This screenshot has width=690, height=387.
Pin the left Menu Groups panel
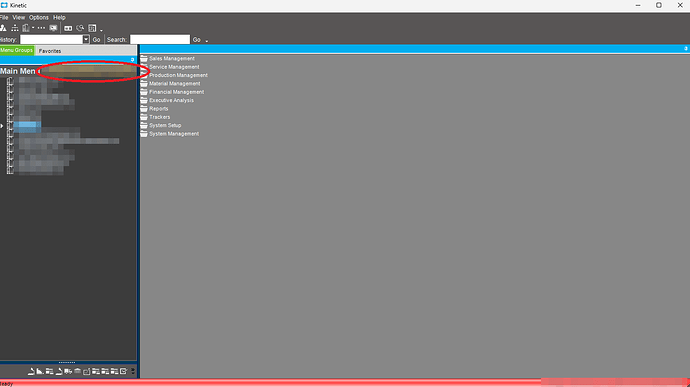coord(132,60)
